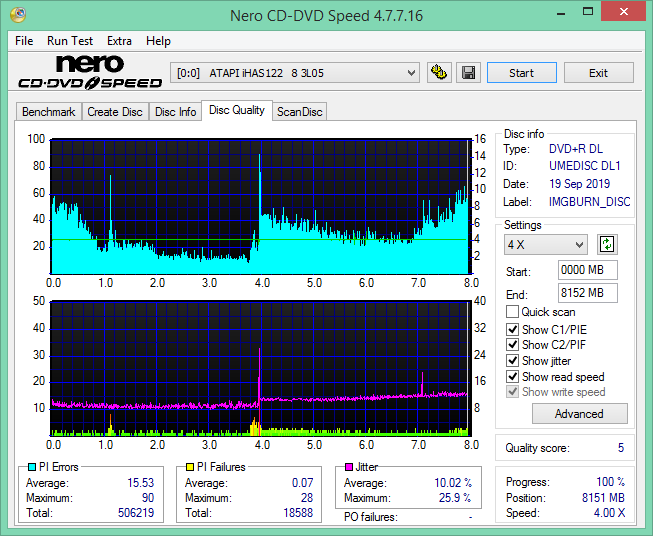Click Jitter maximum 25.9 % value
This screenshot has height=536, width=653.
point(455,498)
